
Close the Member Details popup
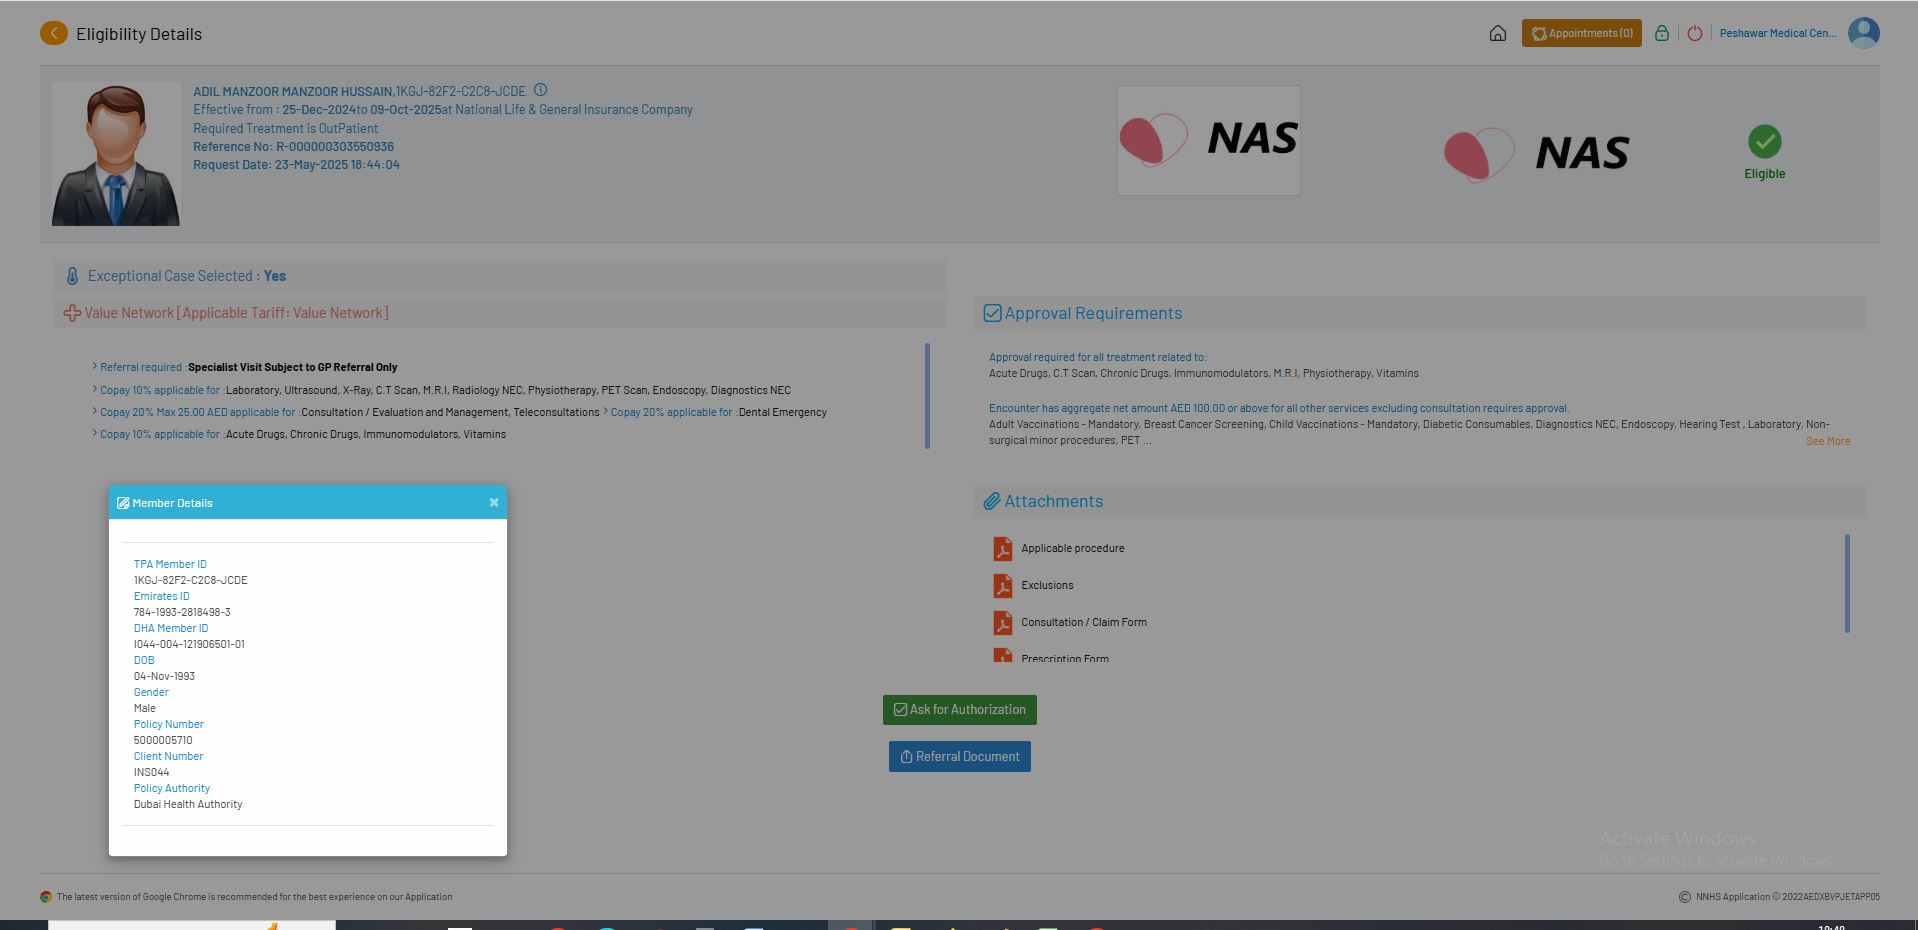click(494, 503)
